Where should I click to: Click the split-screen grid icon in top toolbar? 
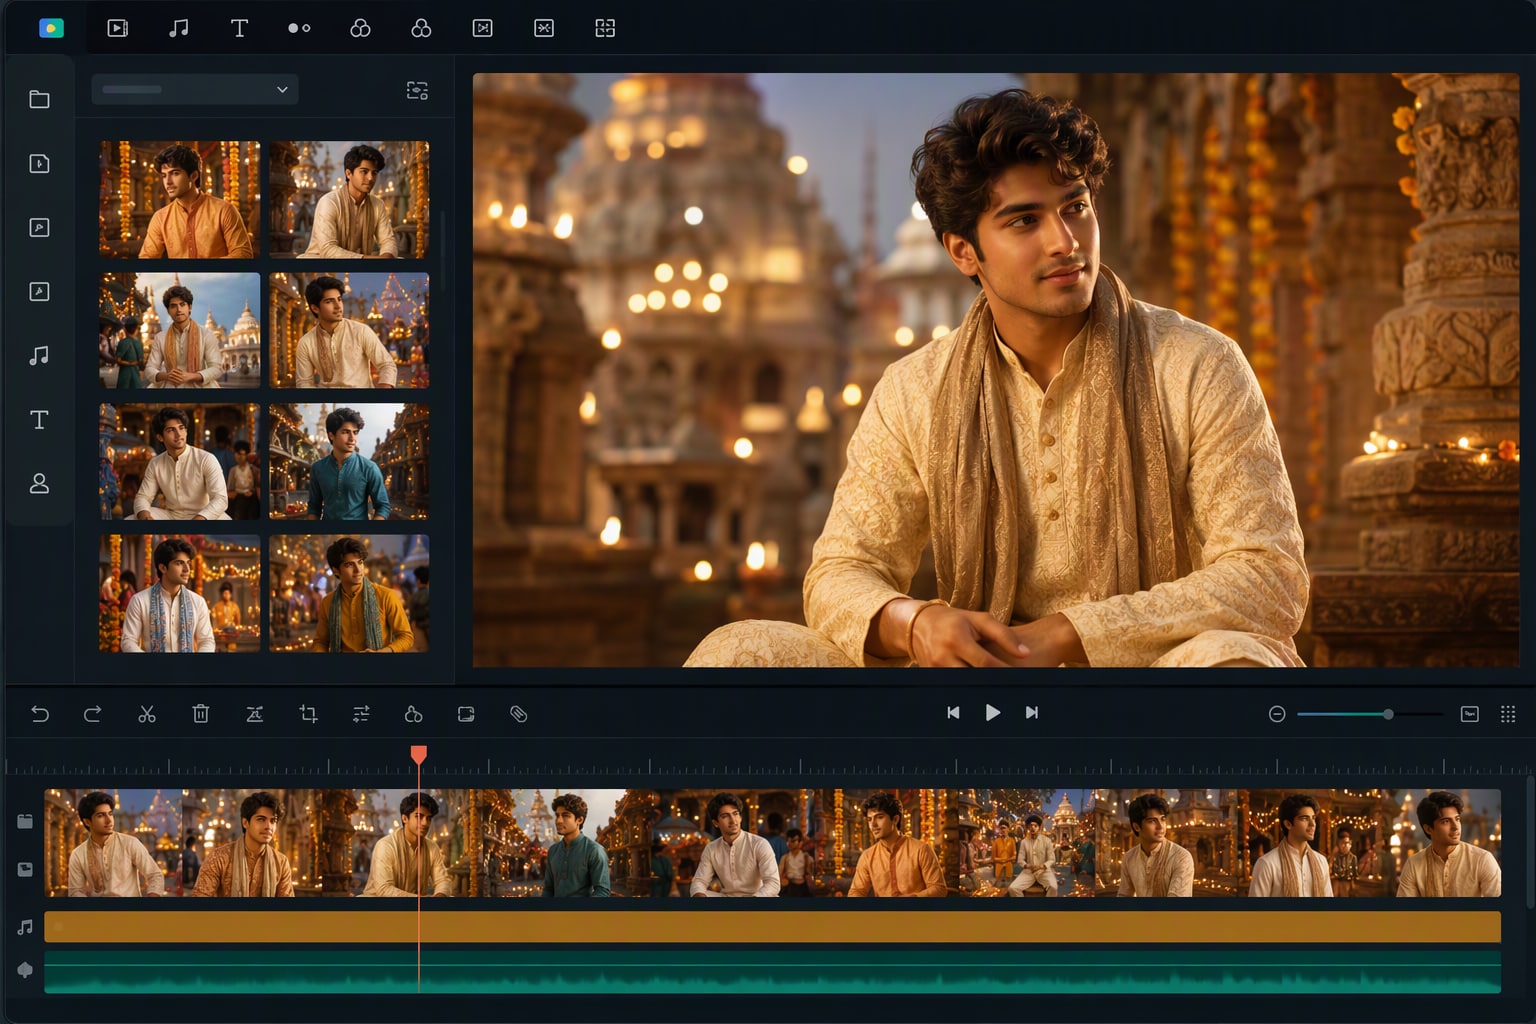[x=605, y=28]
